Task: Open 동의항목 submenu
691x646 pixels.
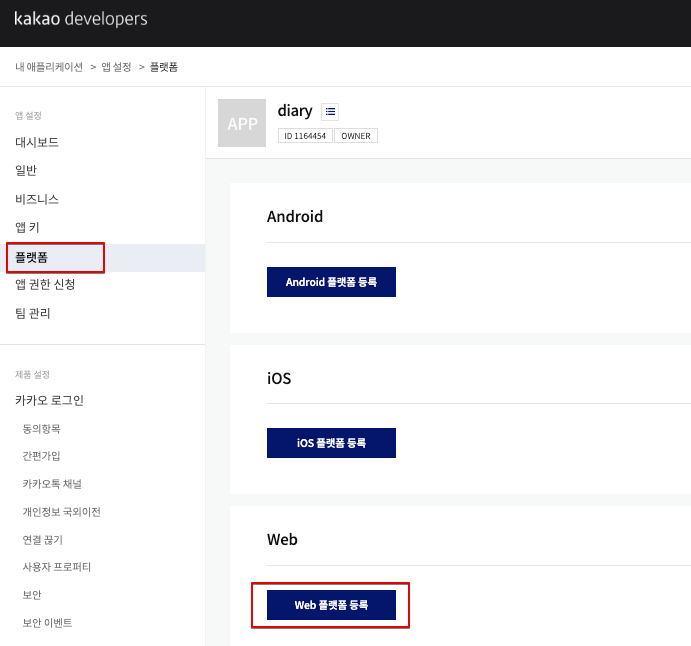Action: coord(41,429)
